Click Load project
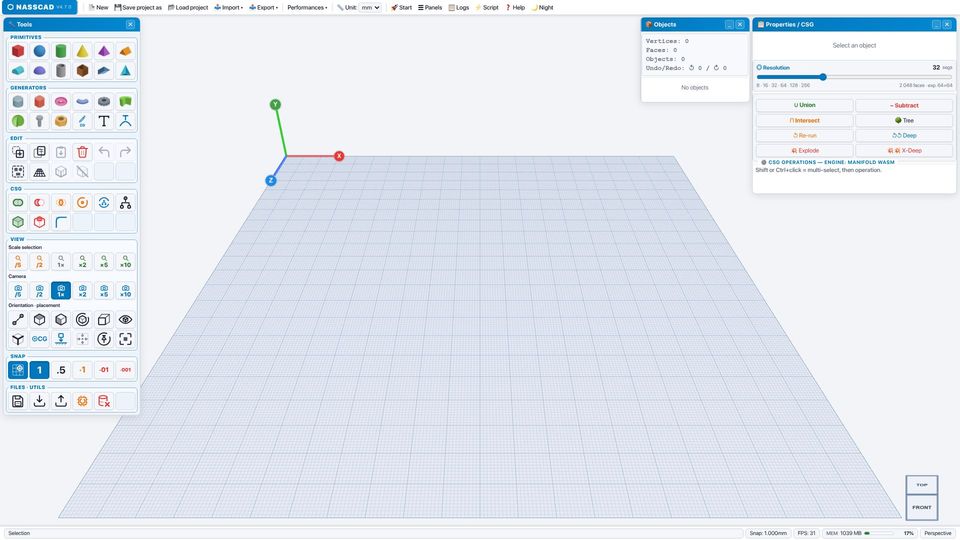The height and width of the screenshot is (540, 960). (x=188, y=7)
